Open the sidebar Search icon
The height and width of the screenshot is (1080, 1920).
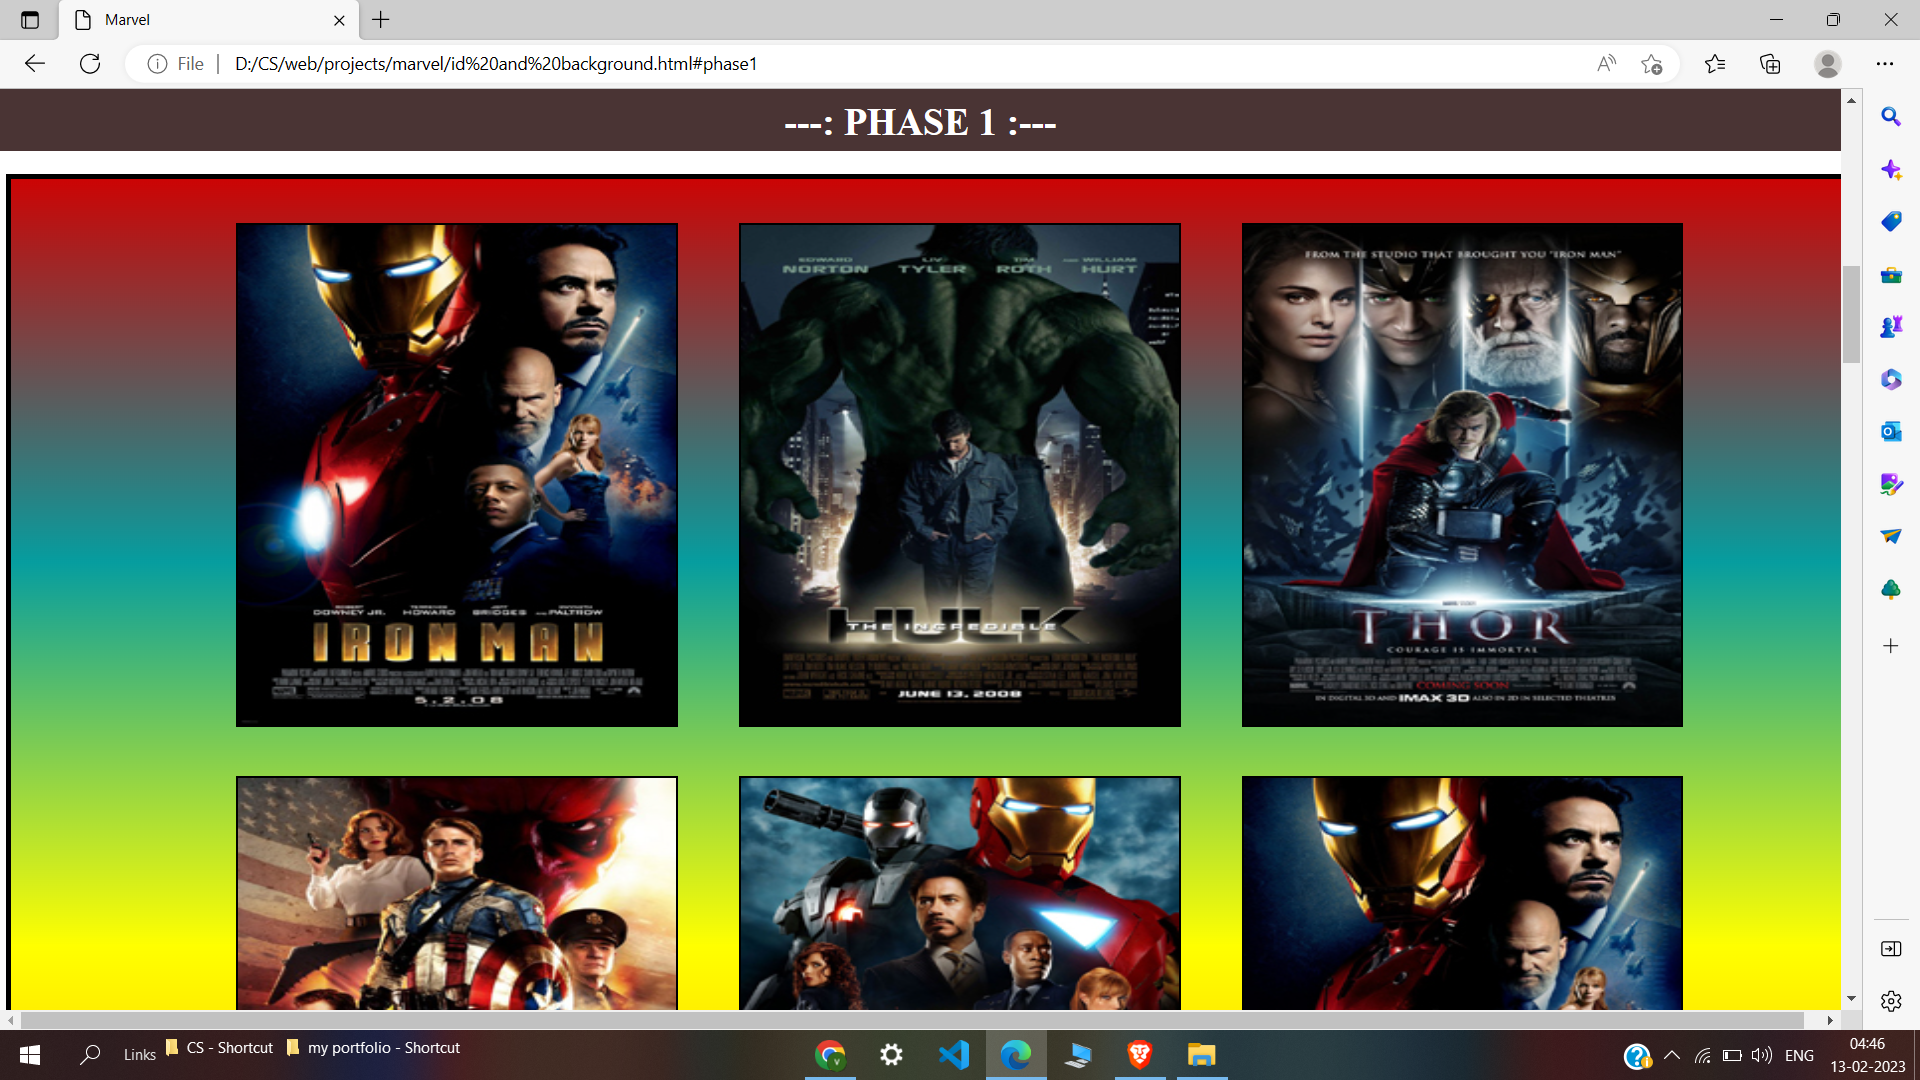(1890, 117)
